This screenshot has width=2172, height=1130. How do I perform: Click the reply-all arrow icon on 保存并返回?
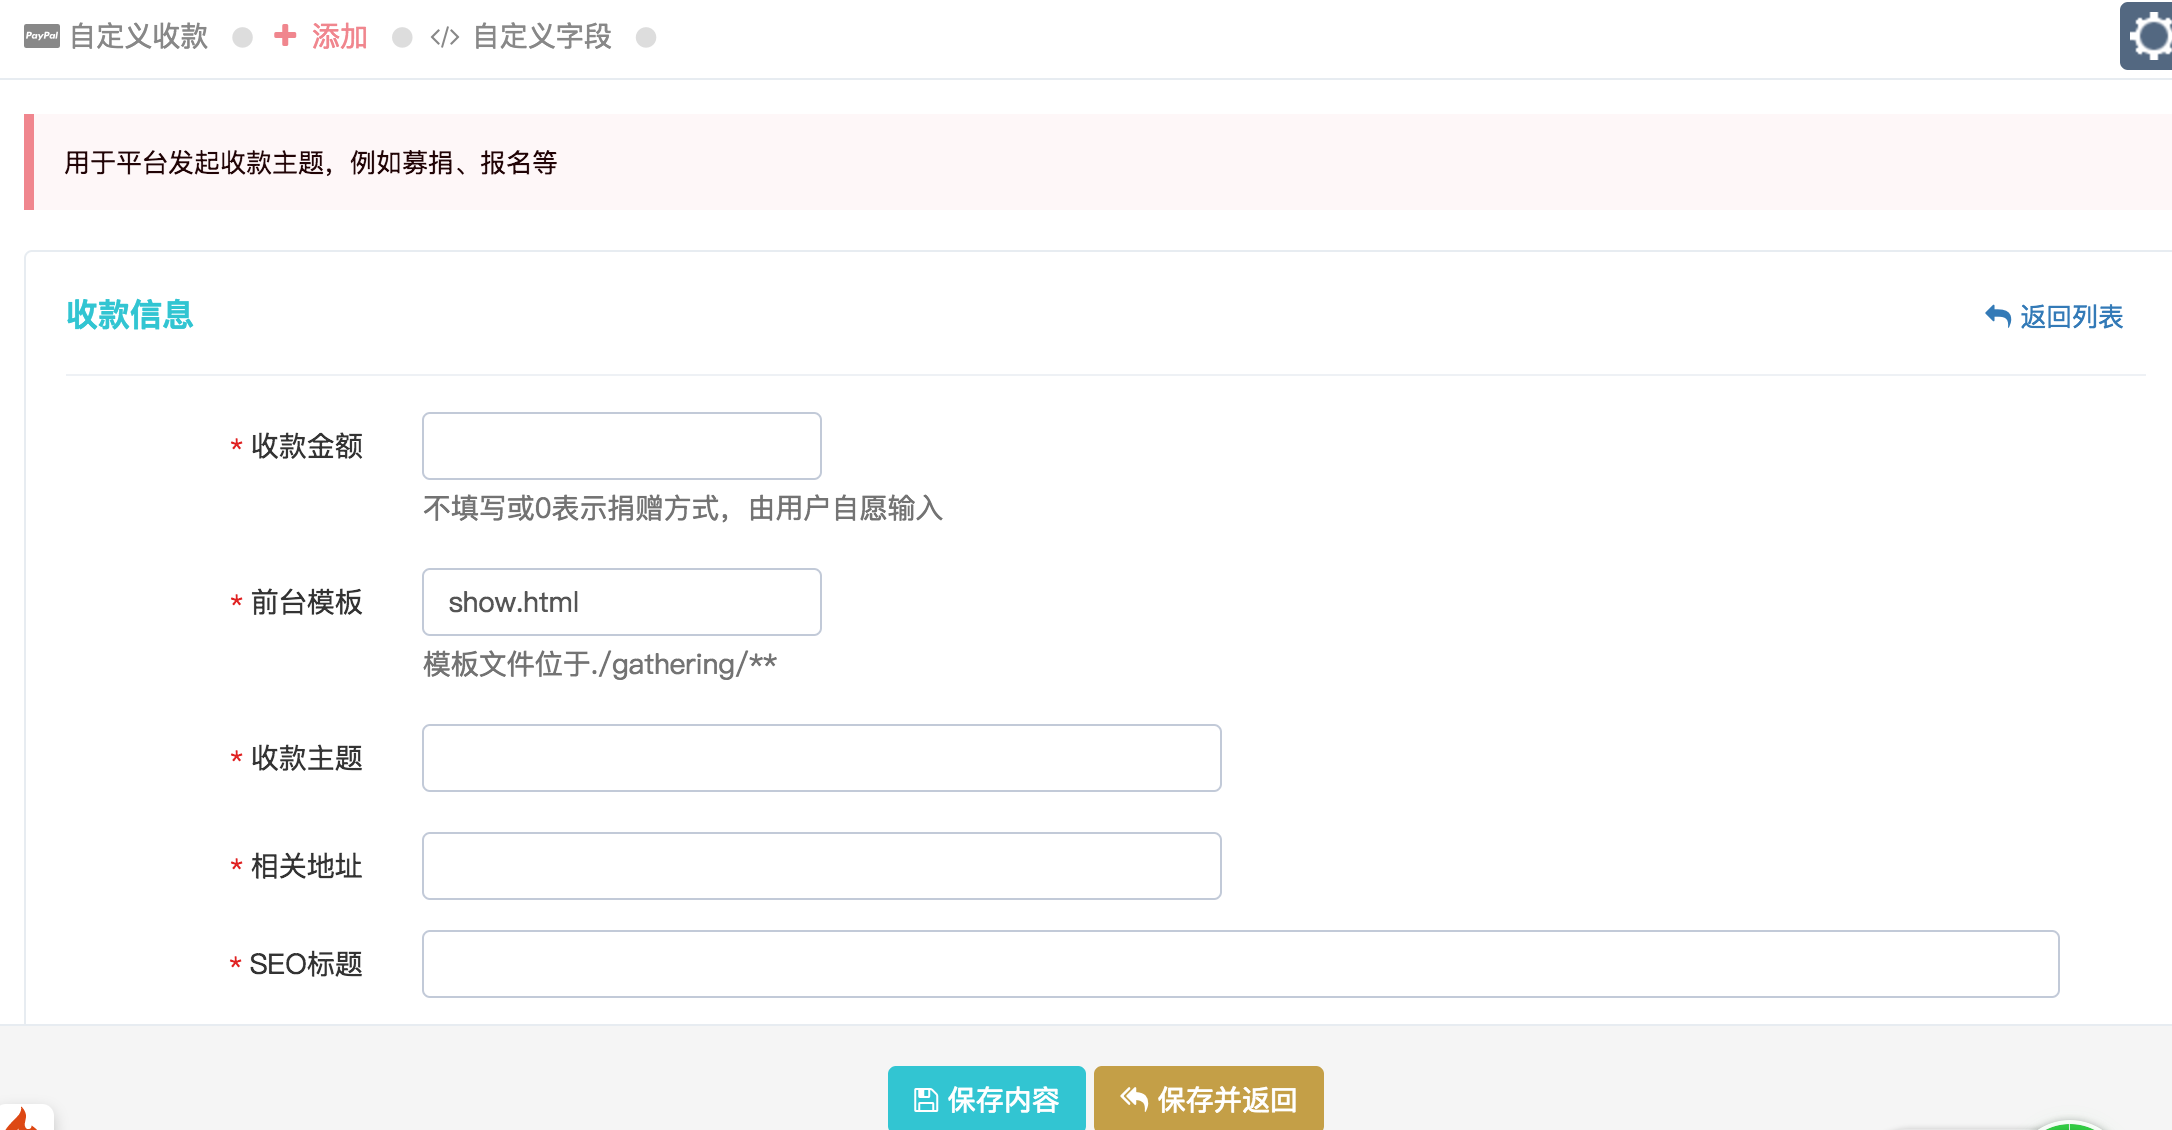pyautogui.click(x=1134, y=1099)
